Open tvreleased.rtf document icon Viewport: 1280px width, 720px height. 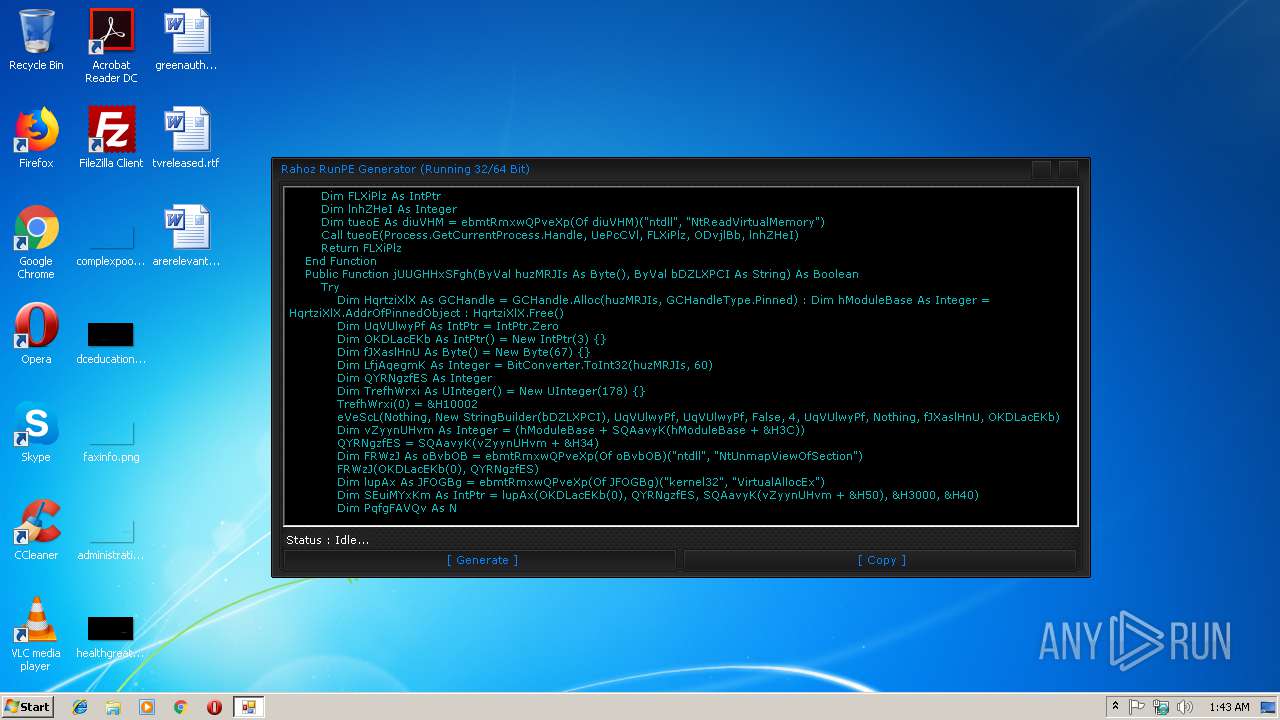tap(186, 138)
